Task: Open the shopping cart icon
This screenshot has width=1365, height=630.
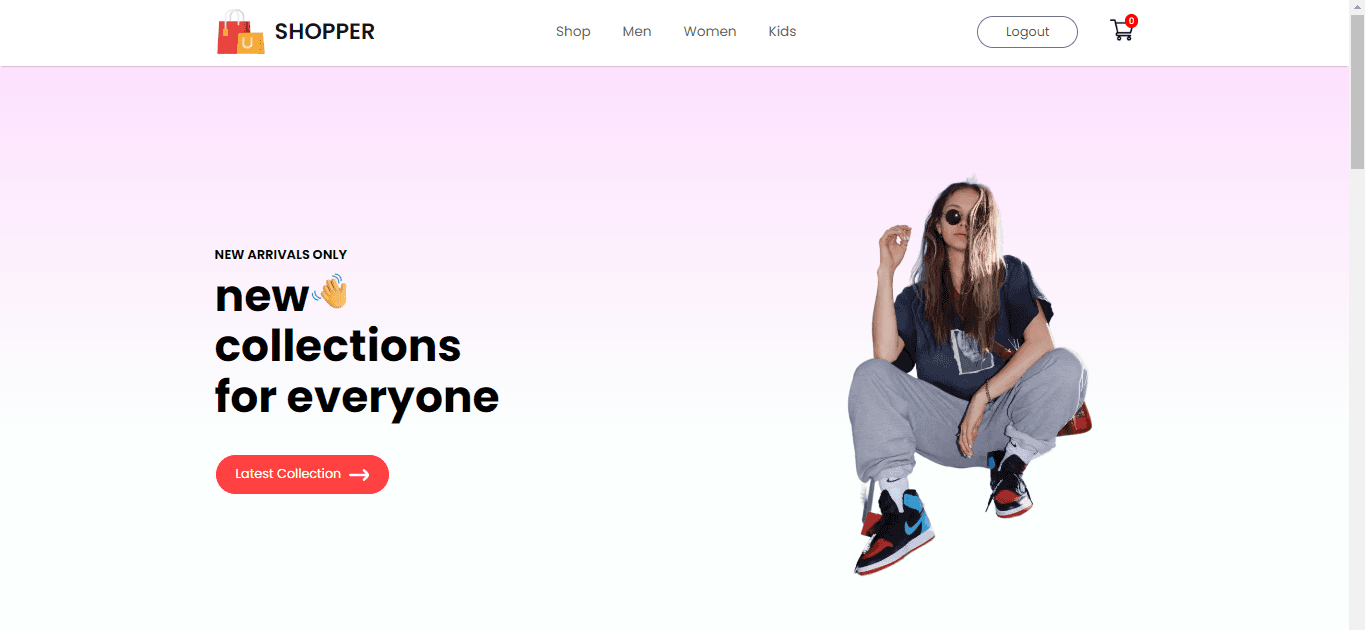Action: point(1121,31)
